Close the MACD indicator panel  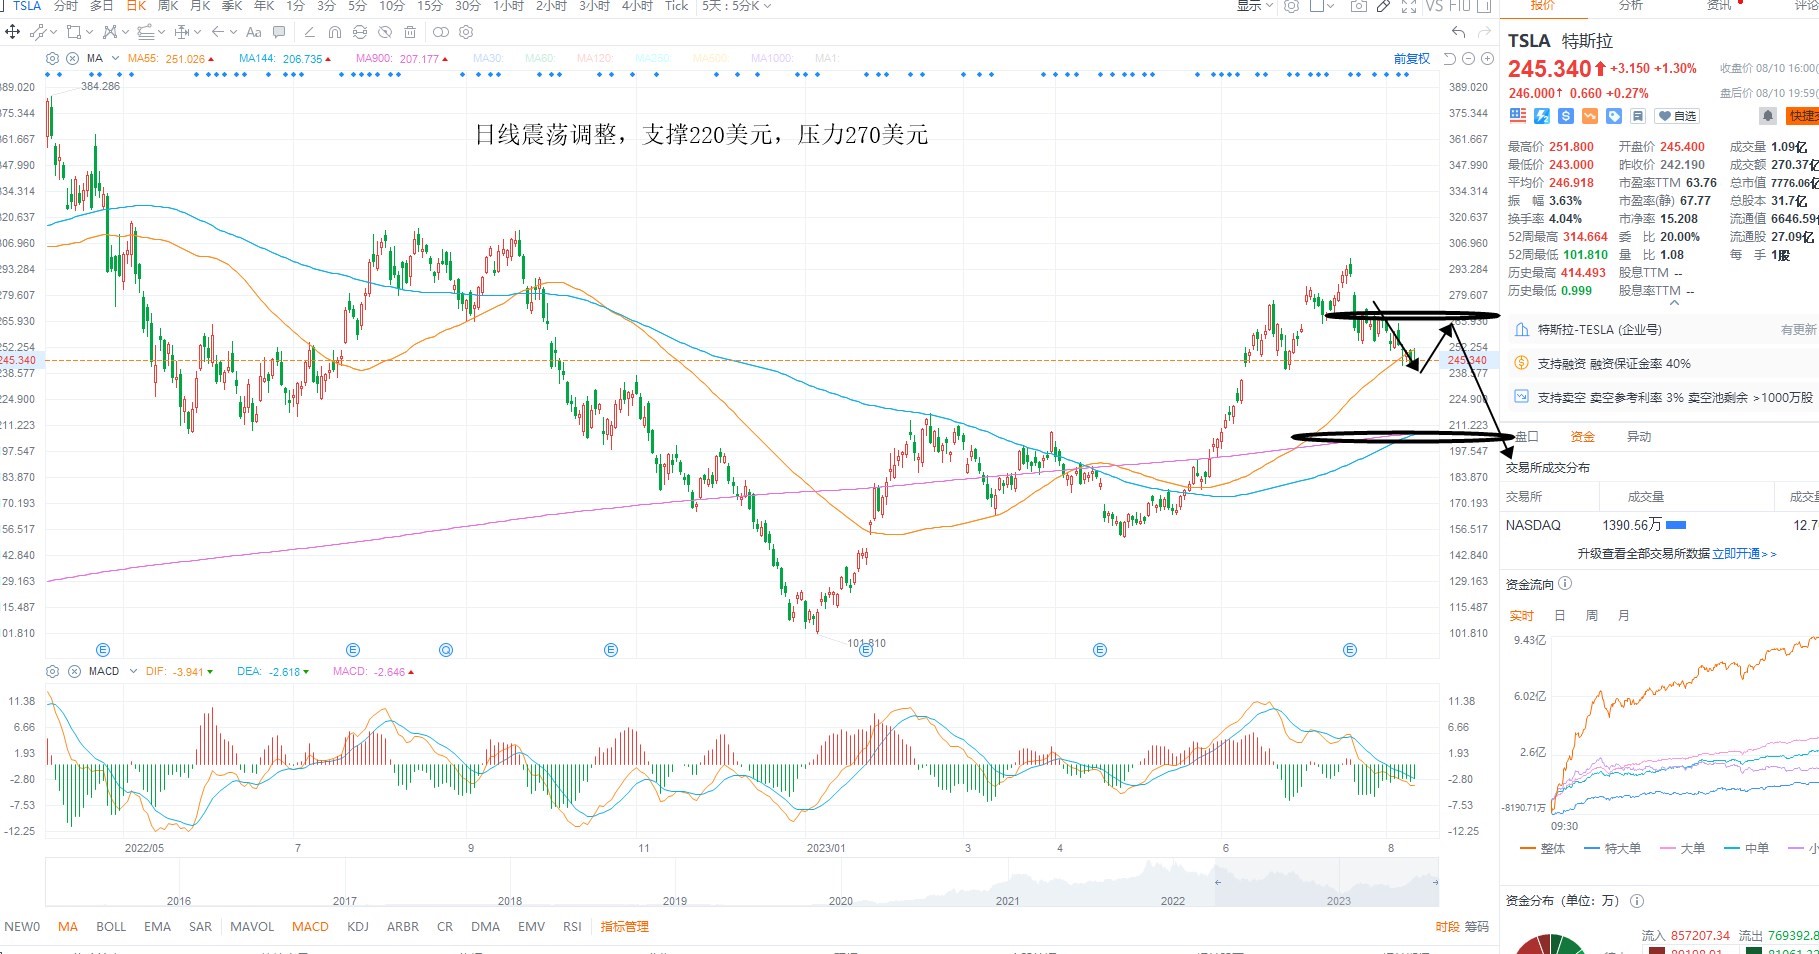73,671
